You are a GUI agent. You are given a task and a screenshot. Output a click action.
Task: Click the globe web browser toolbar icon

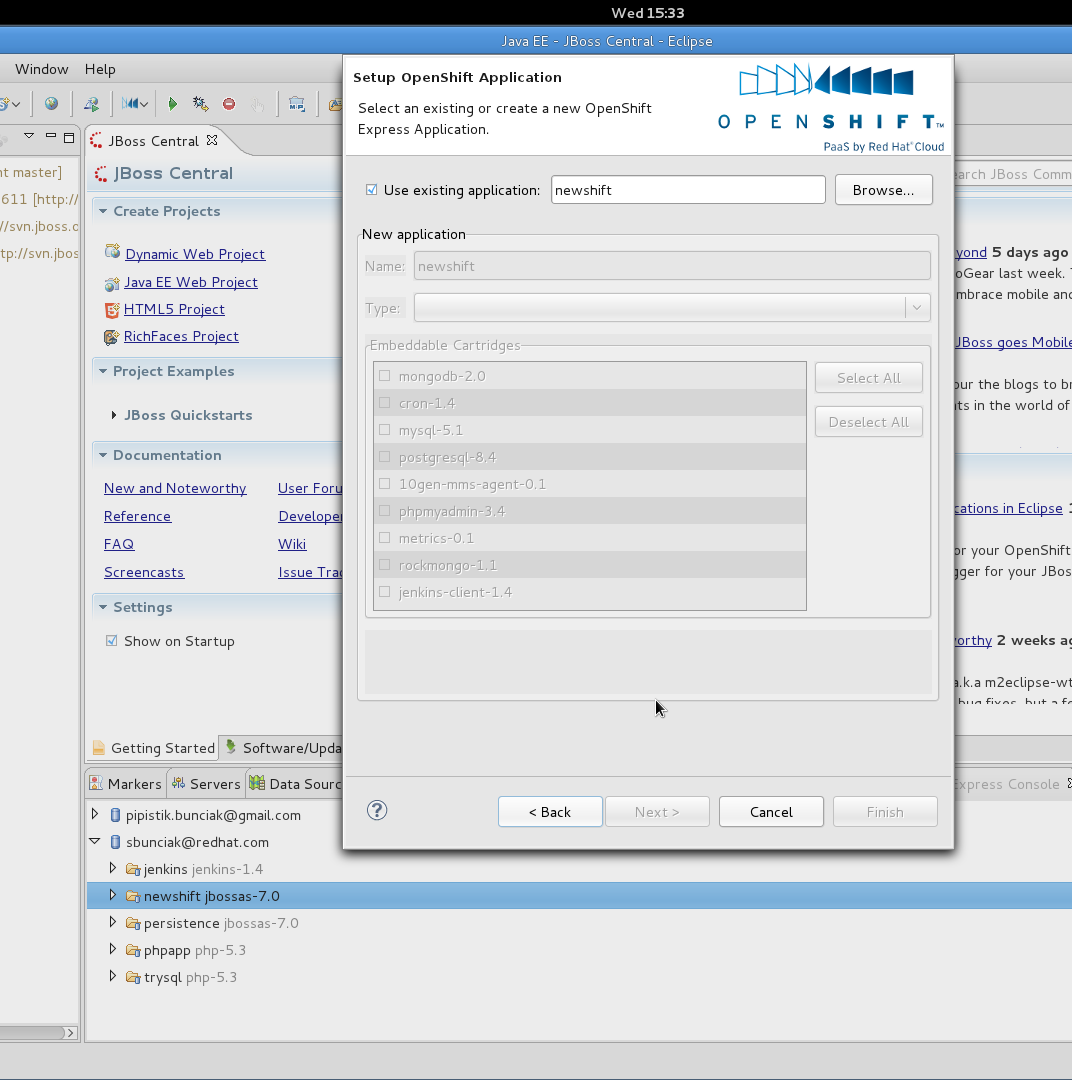51,103
